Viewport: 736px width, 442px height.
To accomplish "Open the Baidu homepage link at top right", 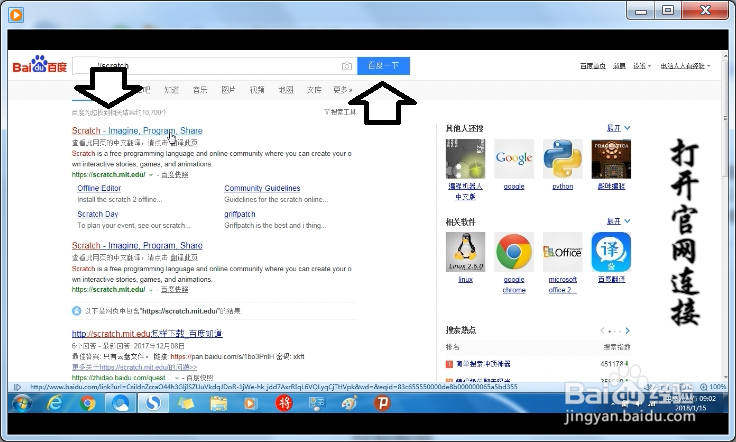I will pyautogui.click(x=592, y=66).
